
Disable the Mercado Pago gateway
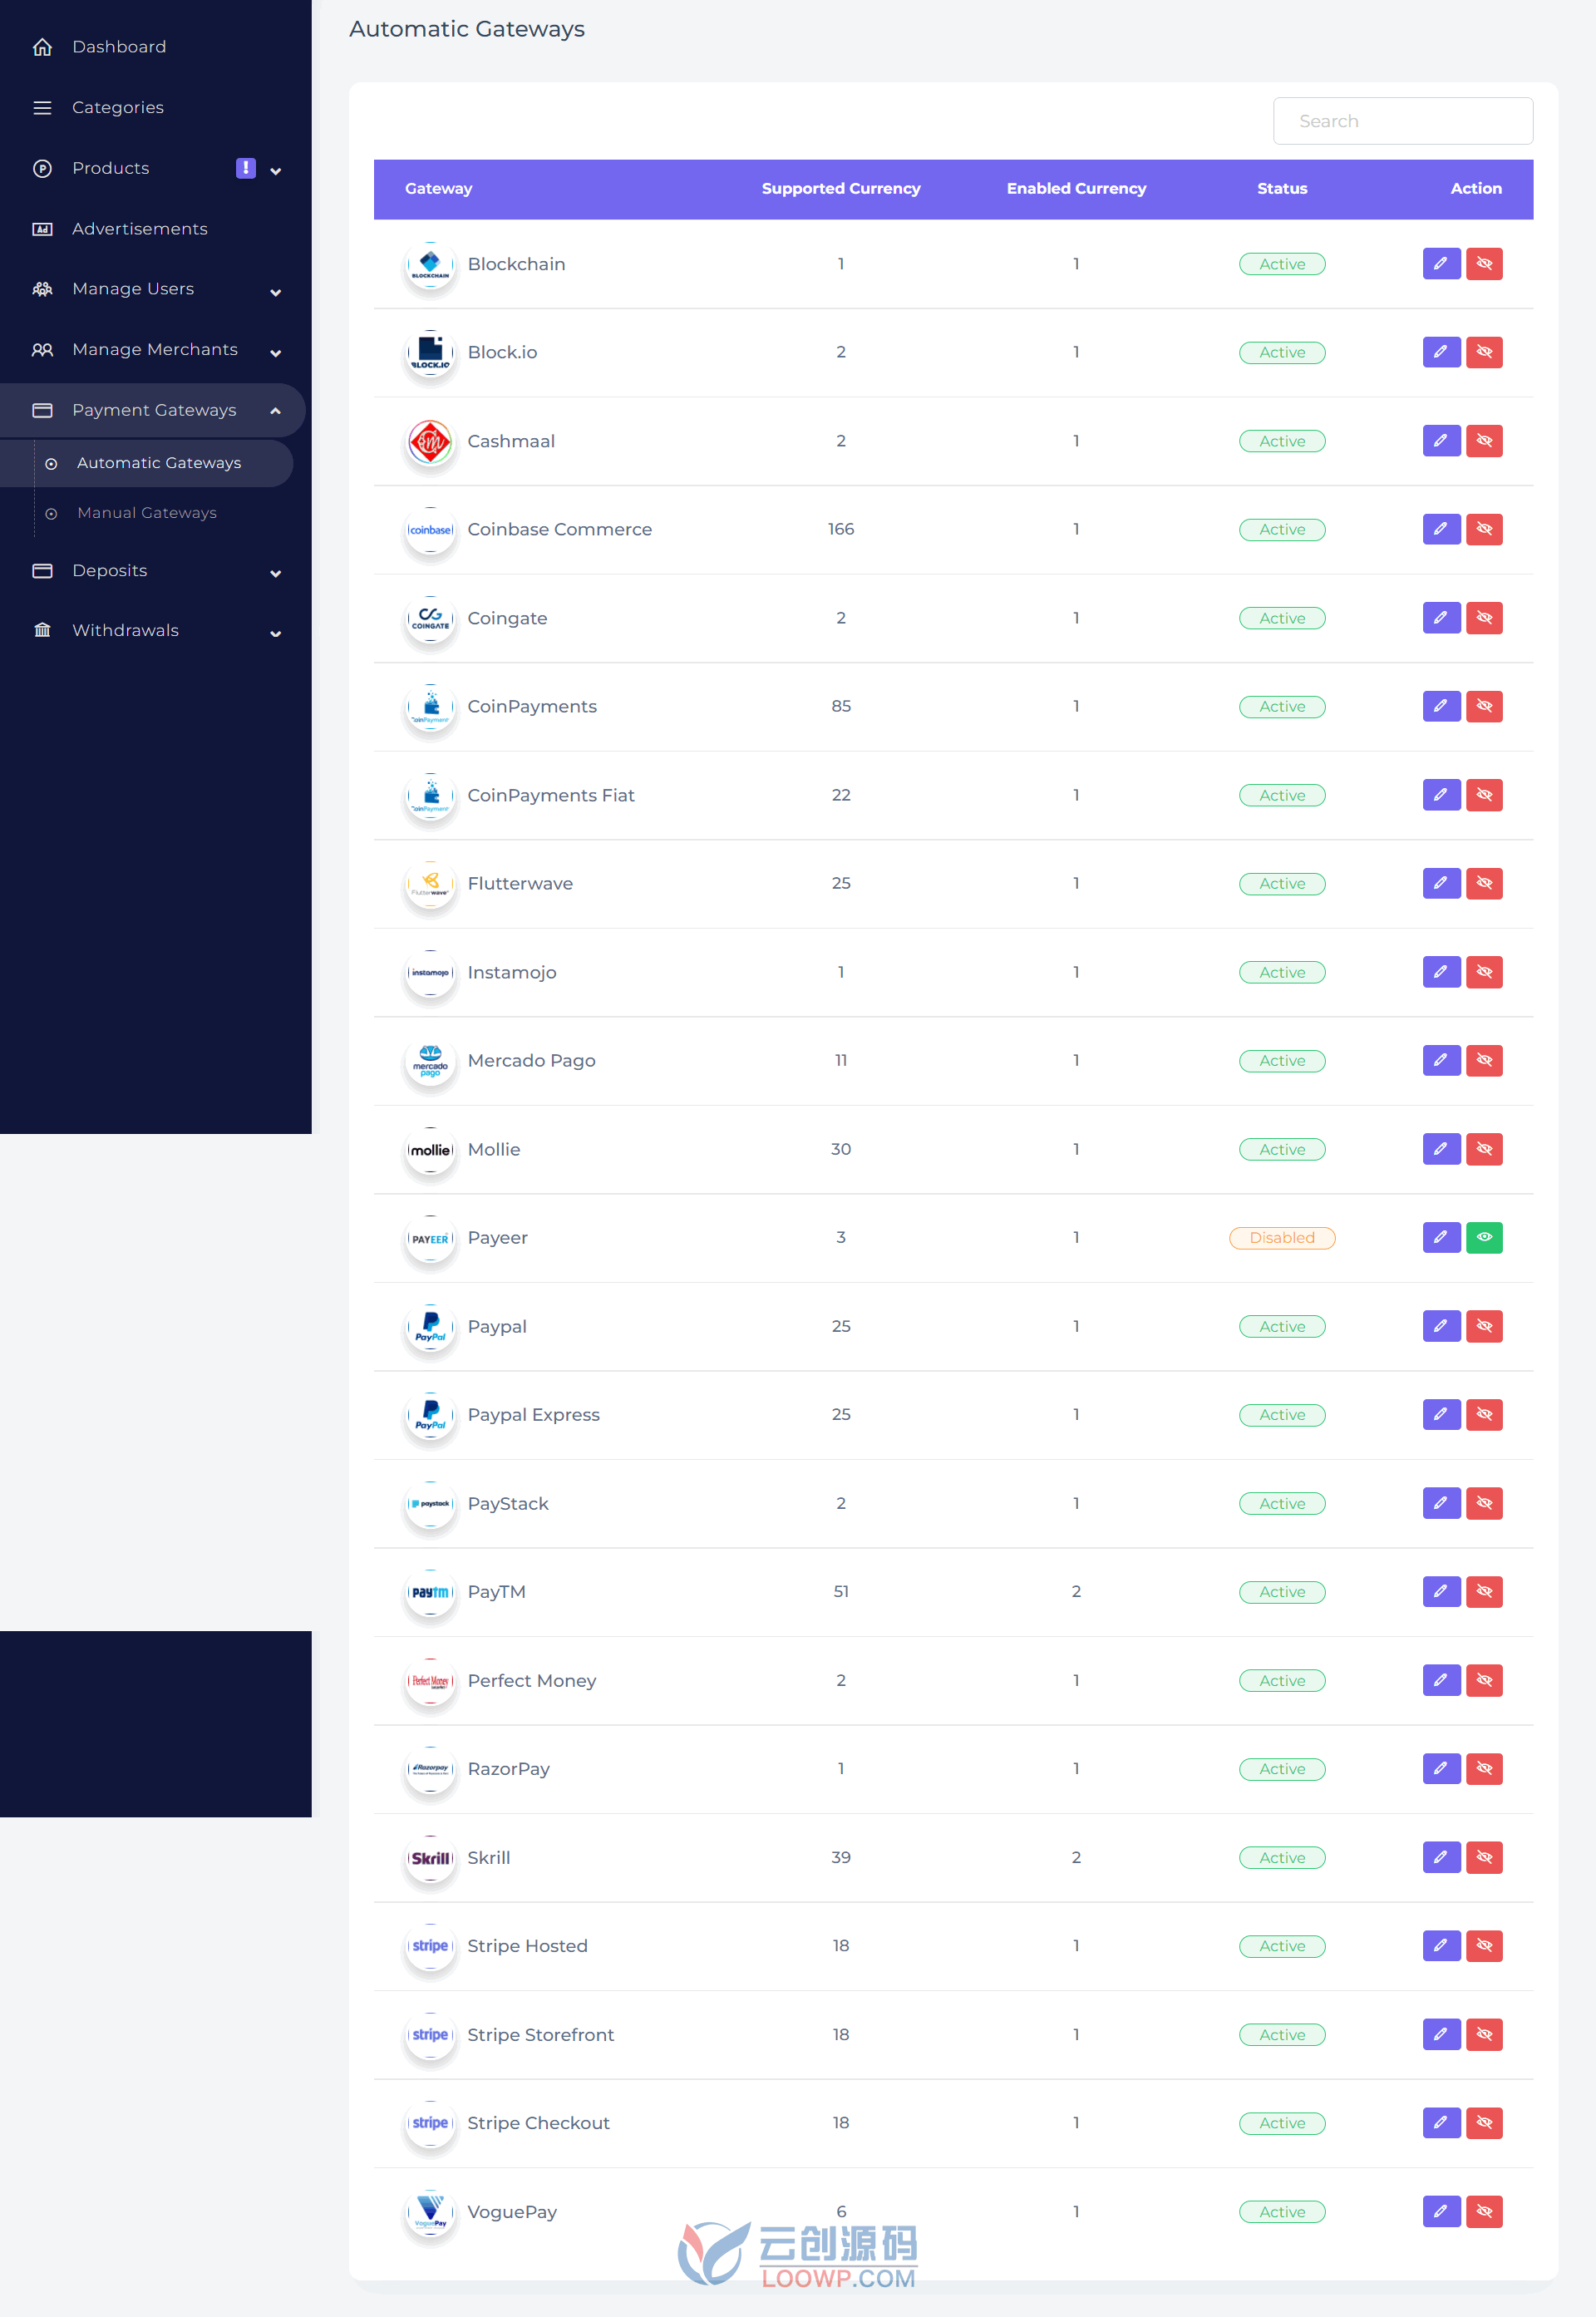(x=1484, y=1060)
